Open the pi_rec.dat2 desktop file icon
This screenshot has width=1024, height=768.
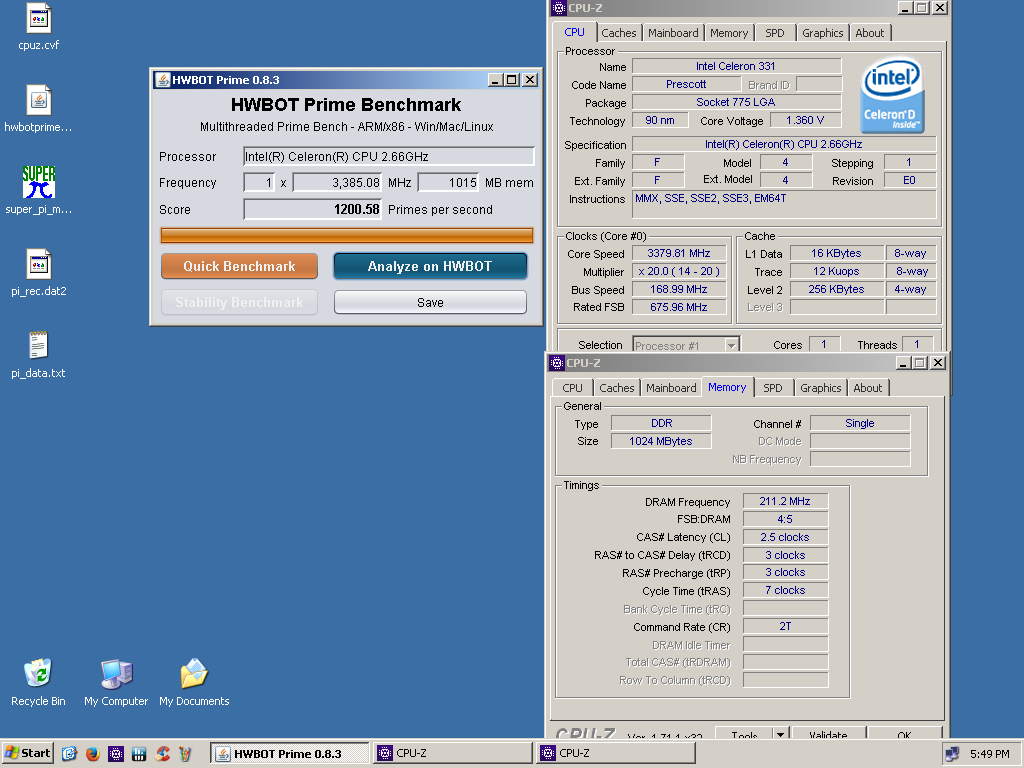pos(39,264)
